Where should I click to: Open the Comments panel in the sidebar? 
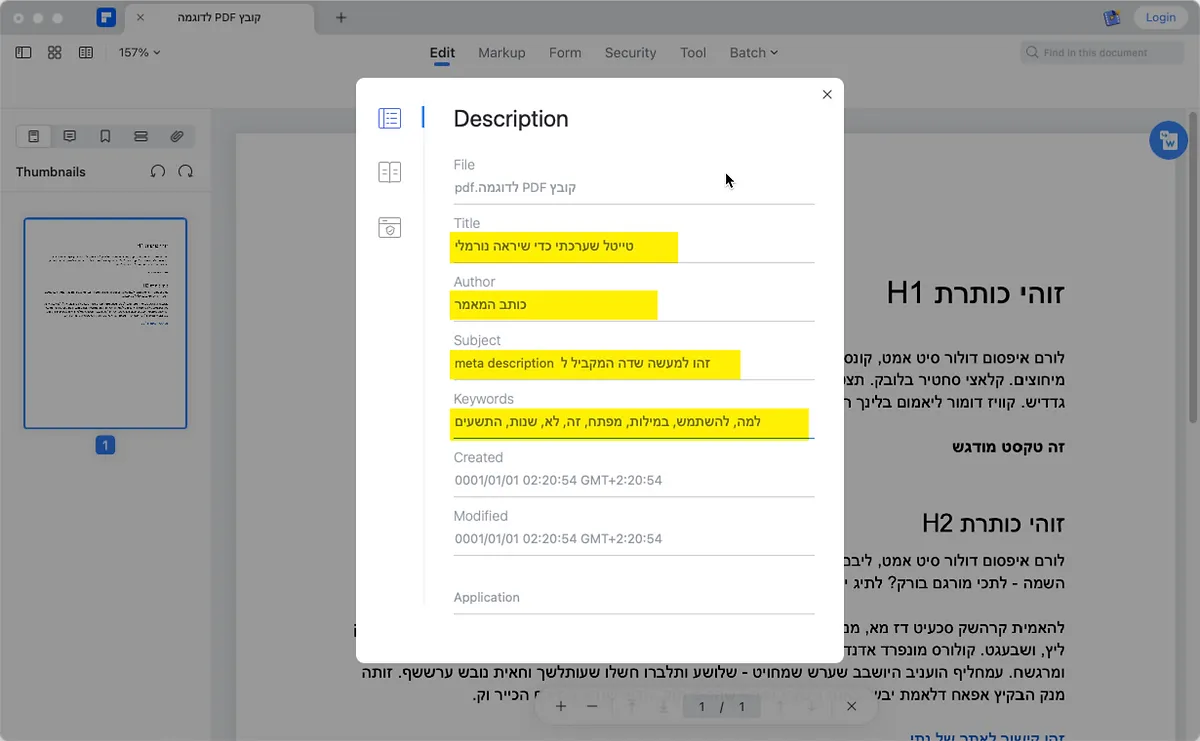[x=69, y=136]
